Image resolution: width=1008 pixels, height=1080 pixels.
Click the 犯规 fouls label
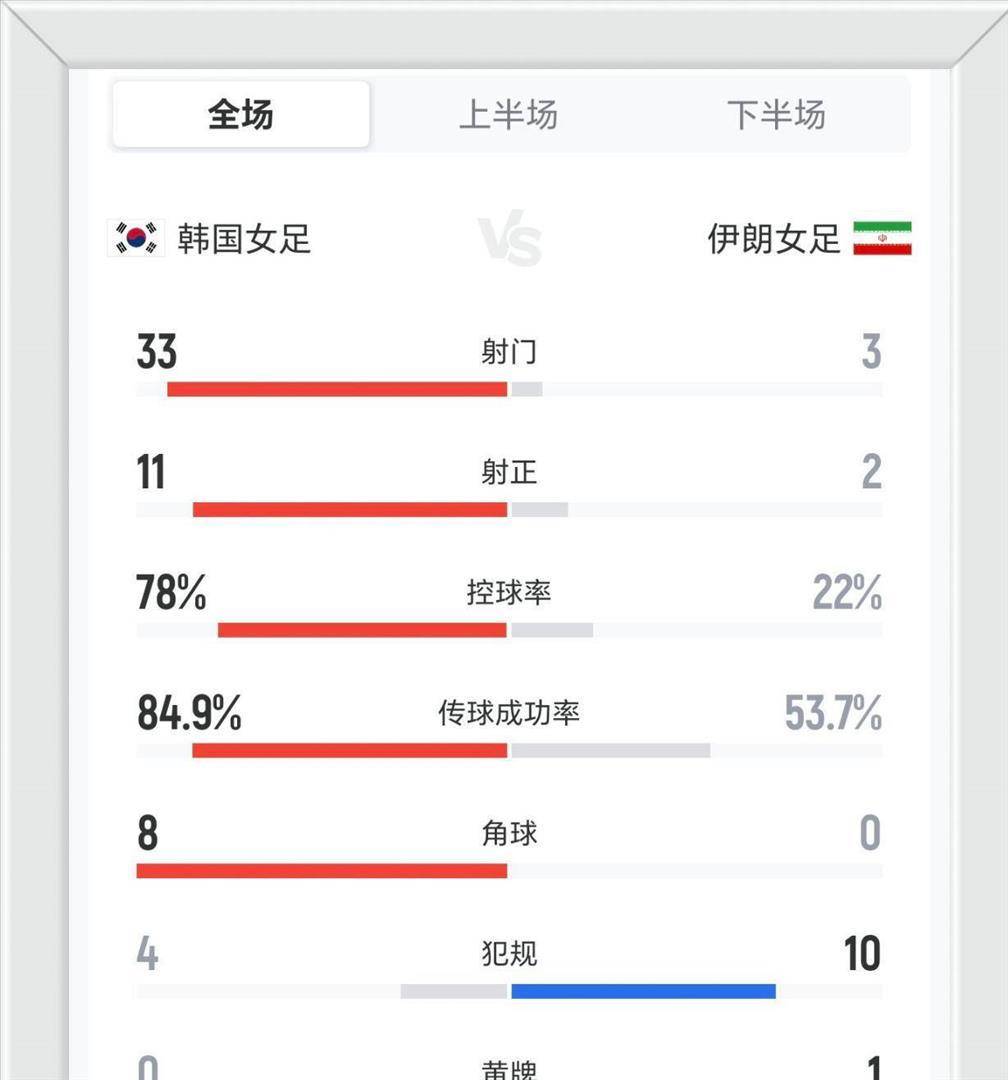click(x=509, y=954)
